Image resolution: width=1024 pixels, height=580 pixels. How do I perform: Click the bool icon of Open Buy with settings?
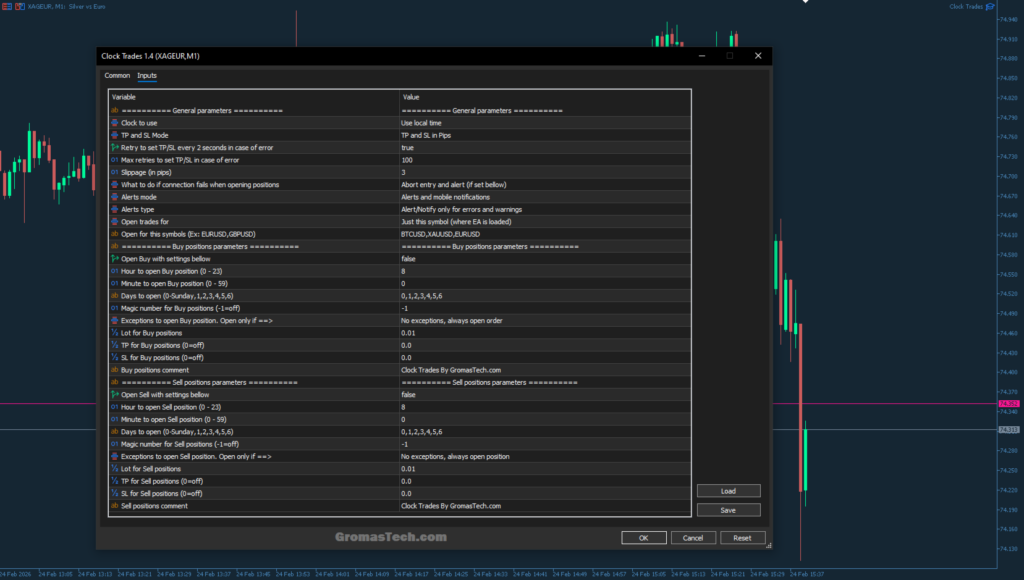115,259
